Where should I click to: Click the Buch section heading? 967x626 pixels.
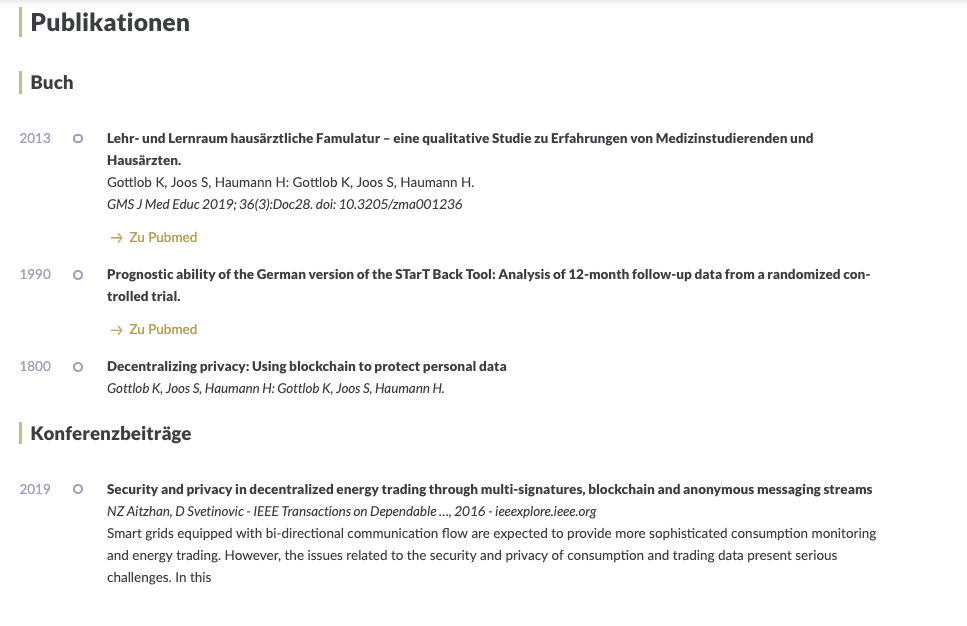(52, 83)
